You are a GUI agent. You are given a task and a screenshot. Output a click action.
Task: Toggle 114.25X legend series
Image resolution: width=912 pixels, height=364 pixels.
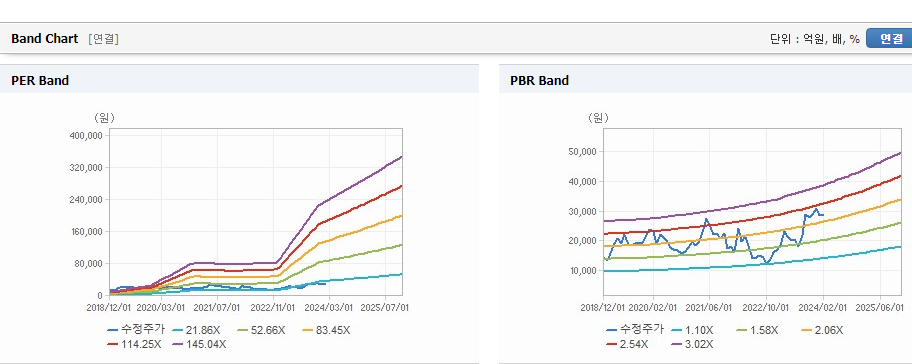coord(135,344)
